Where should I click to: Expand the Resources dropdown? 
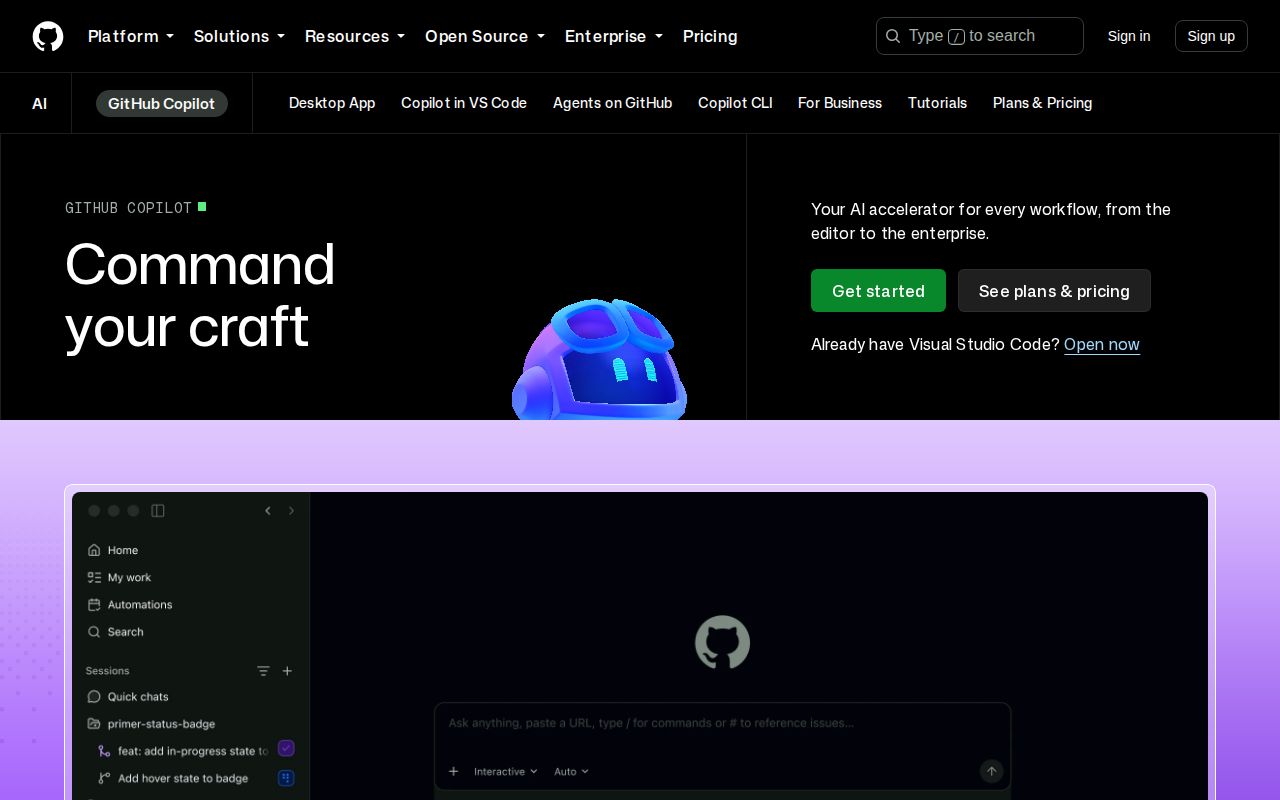[x=355, y=36]
